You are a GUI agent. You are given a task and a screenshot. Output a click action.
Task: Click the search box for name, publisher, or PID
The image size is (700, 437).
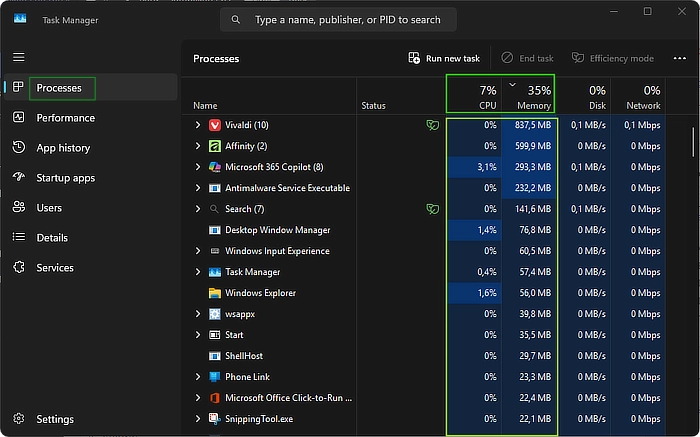(338, 20)
